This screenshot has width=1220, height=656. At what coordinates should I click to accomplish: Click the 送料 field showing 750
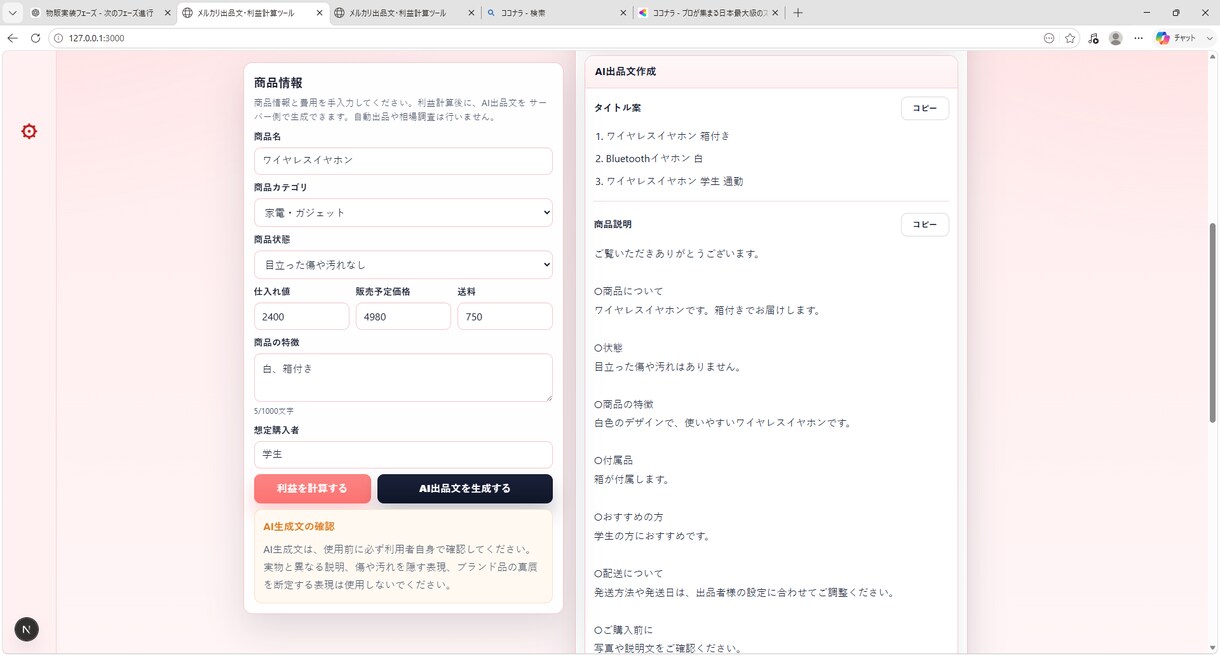(x=505, y=316)
